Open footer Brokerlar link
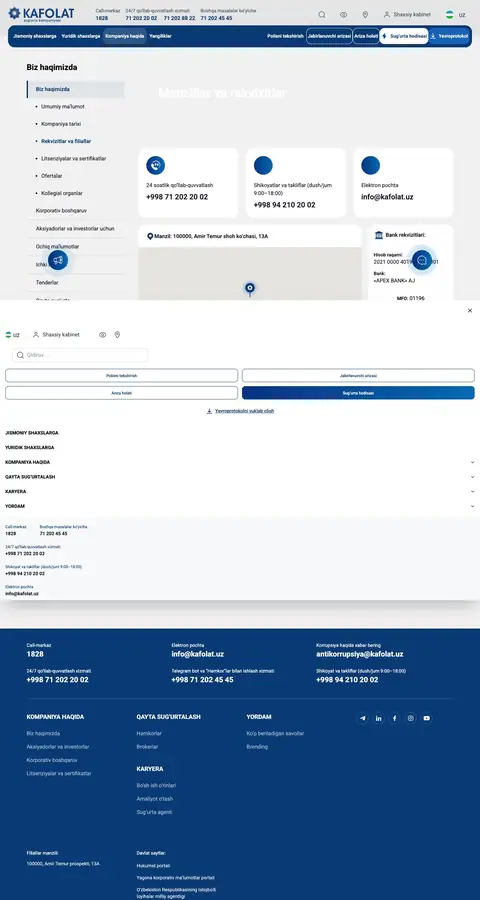This screenshot has width=480, height=900. pyautogui.click(x=147, y=747)
